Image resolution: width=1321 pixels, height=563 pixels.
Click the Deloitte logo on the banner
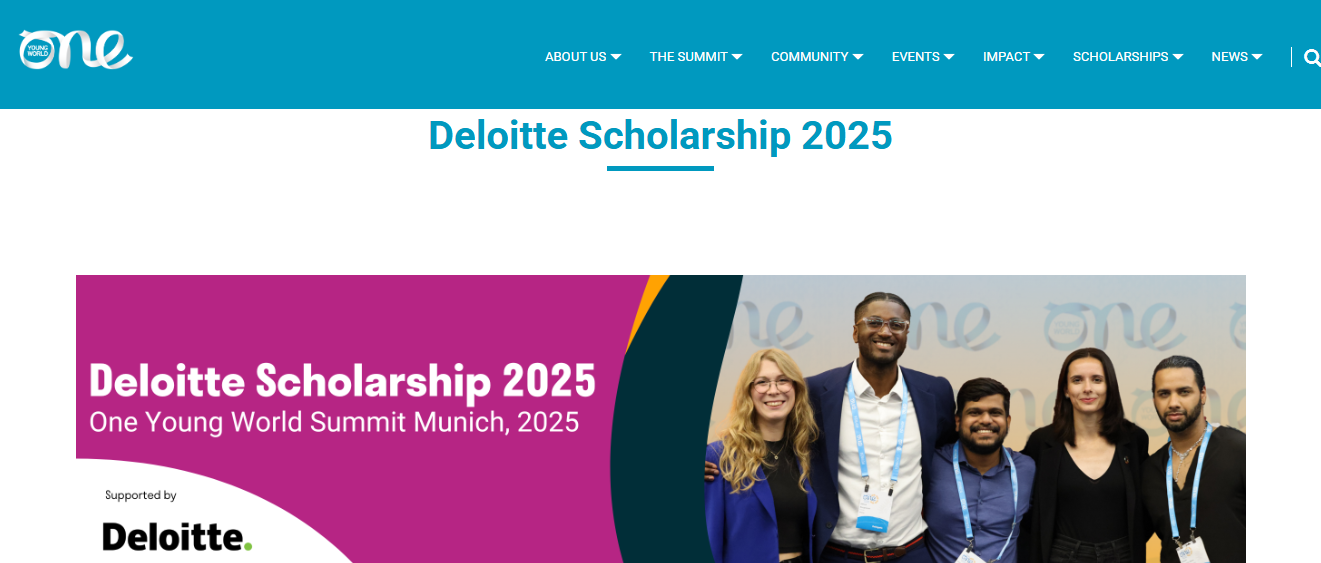point(177,536)
